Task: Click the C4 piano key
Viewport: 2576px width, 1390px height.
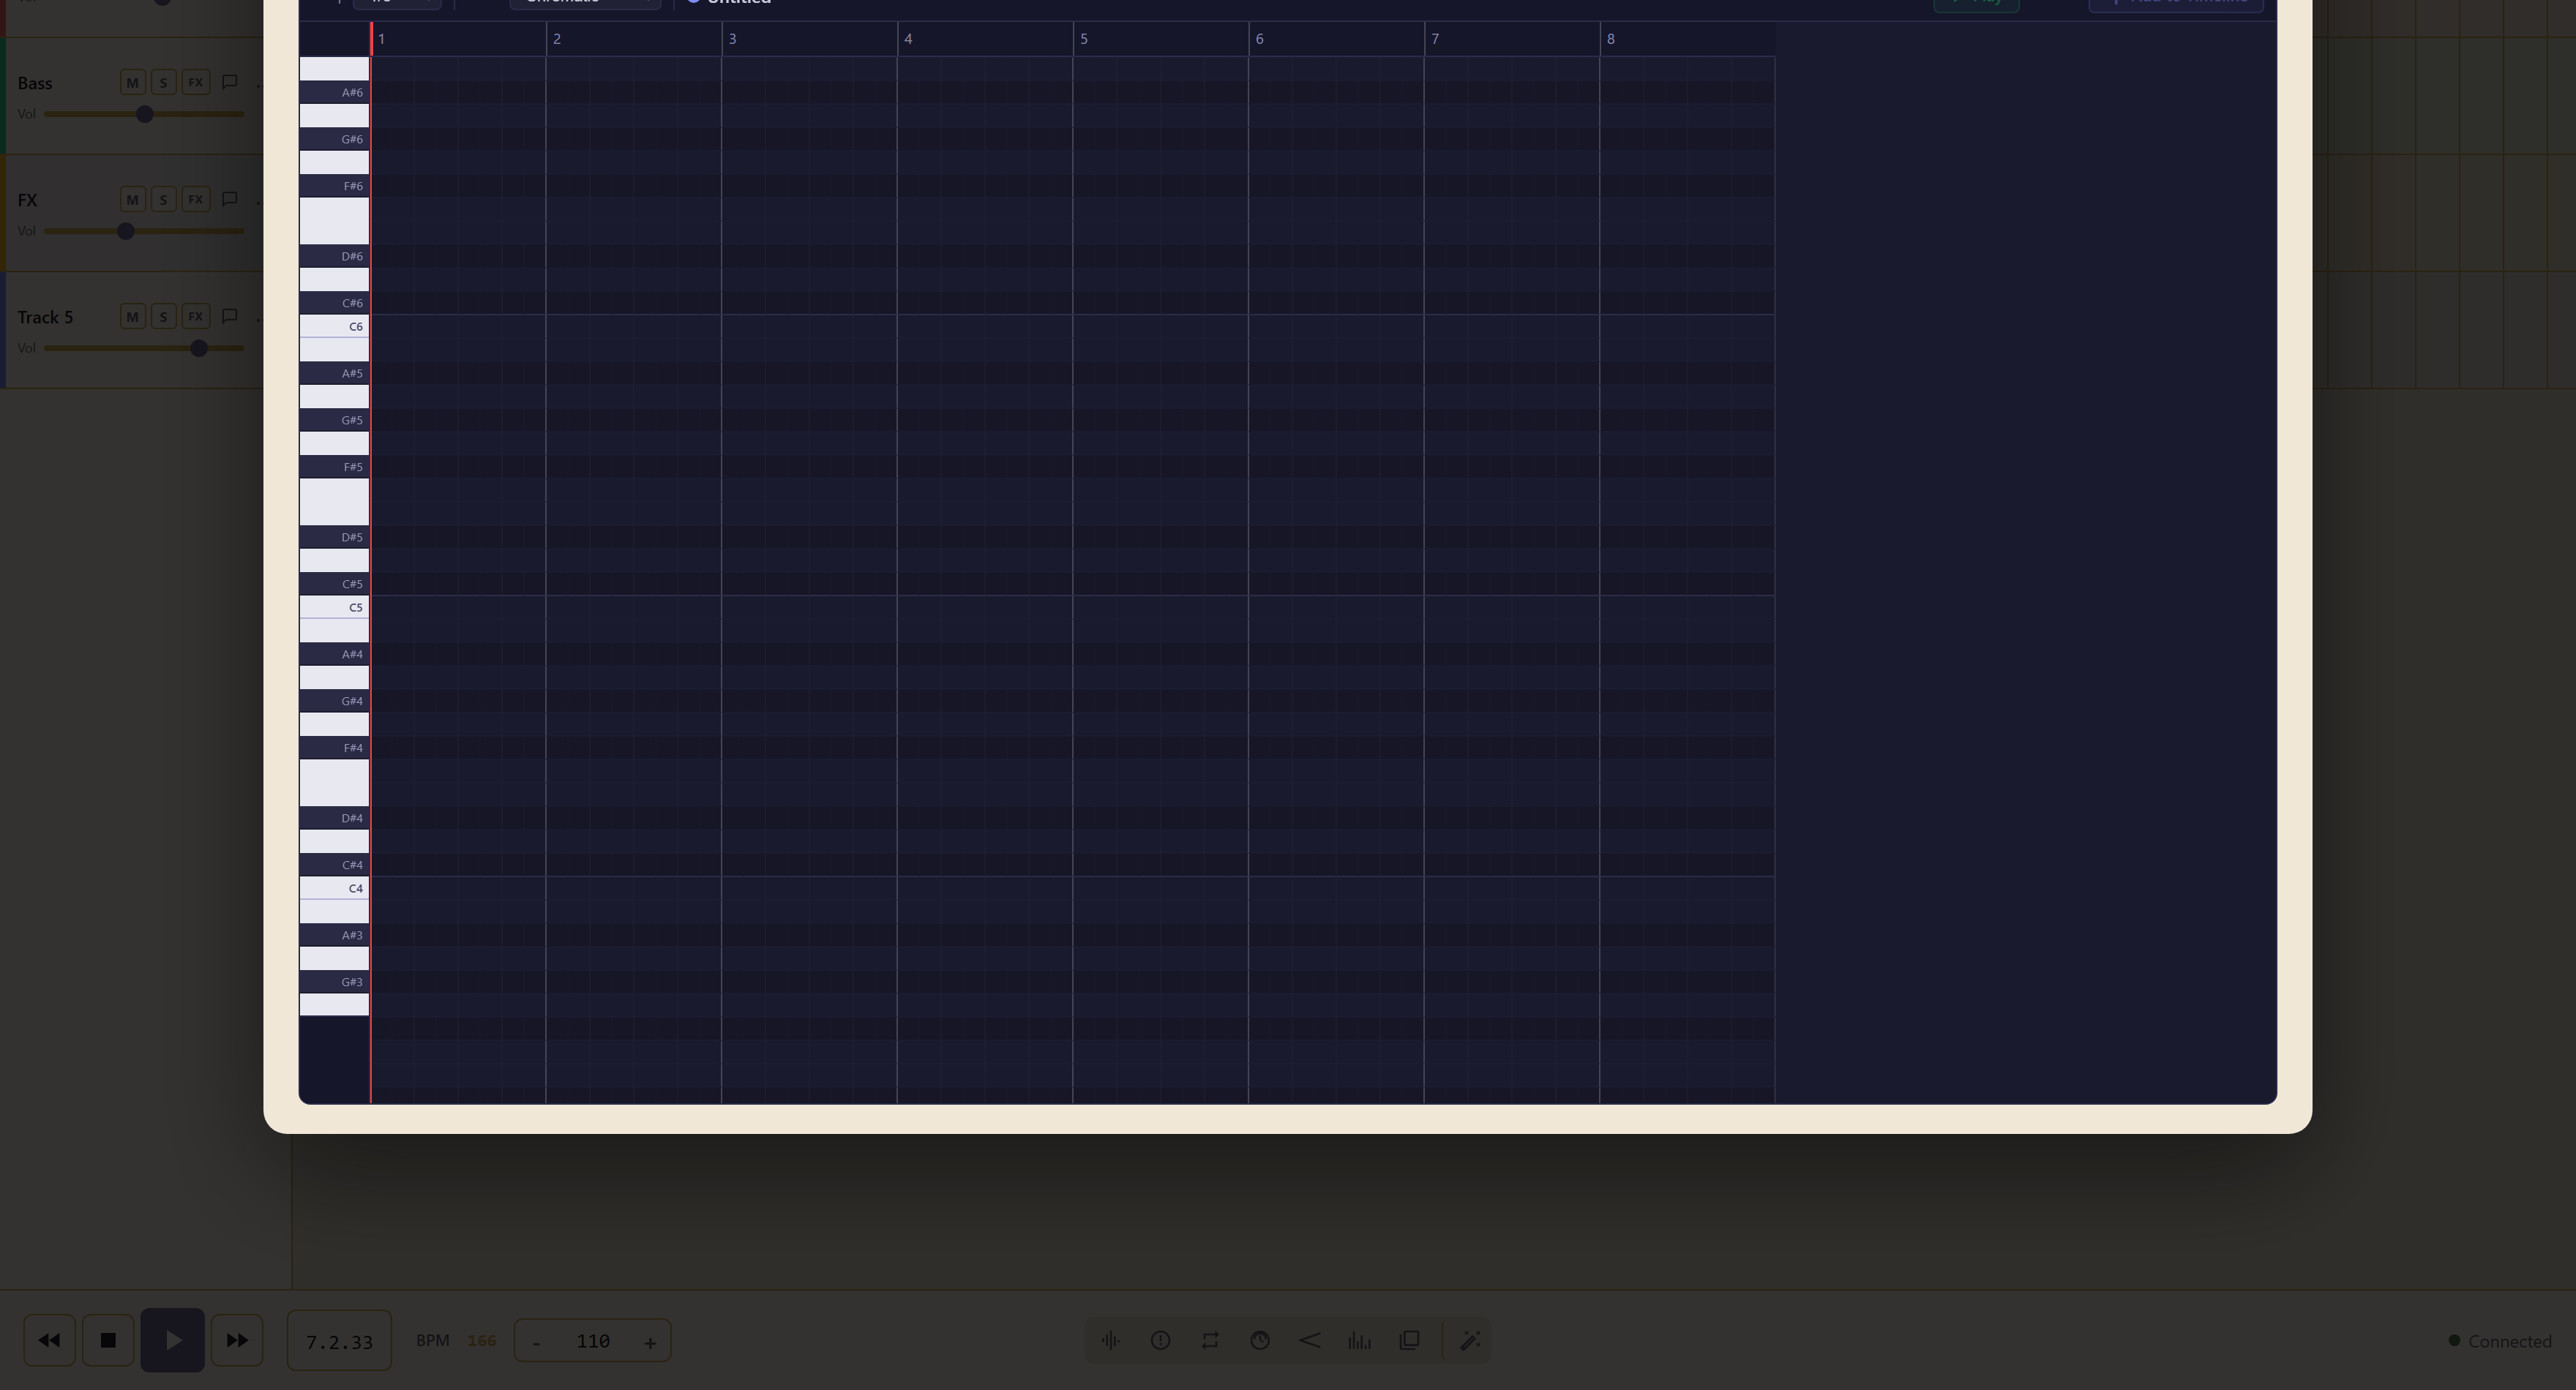Action: point(334,888)
